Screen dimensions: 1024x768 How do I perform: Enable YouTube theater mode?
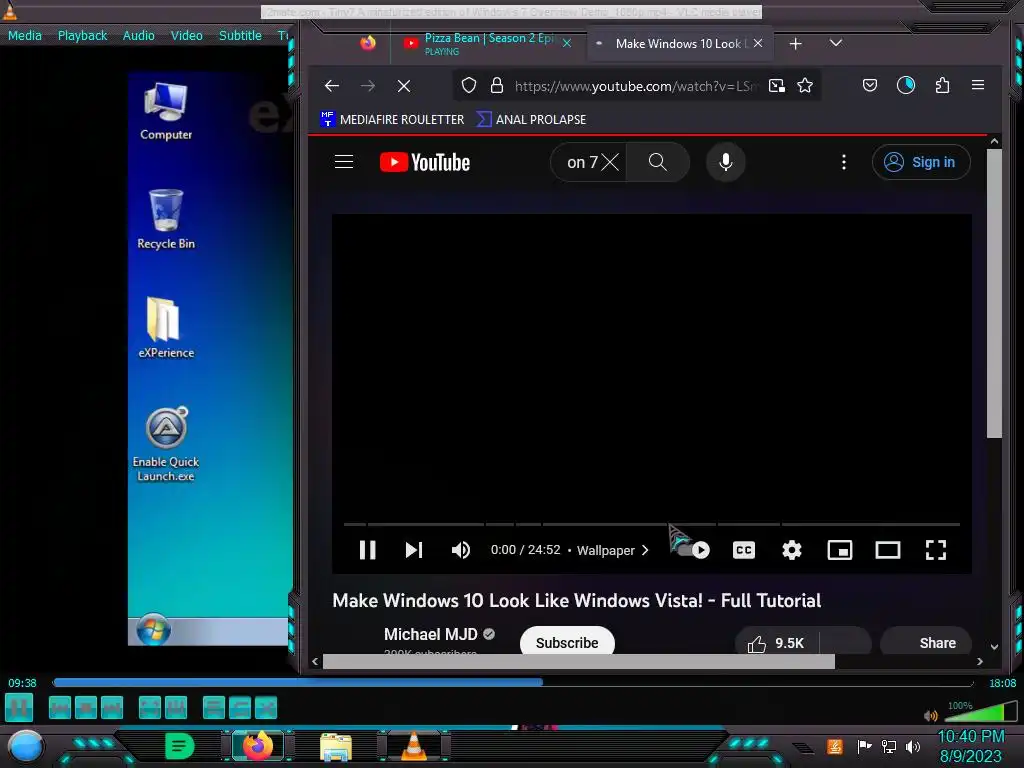click(888, 551)
